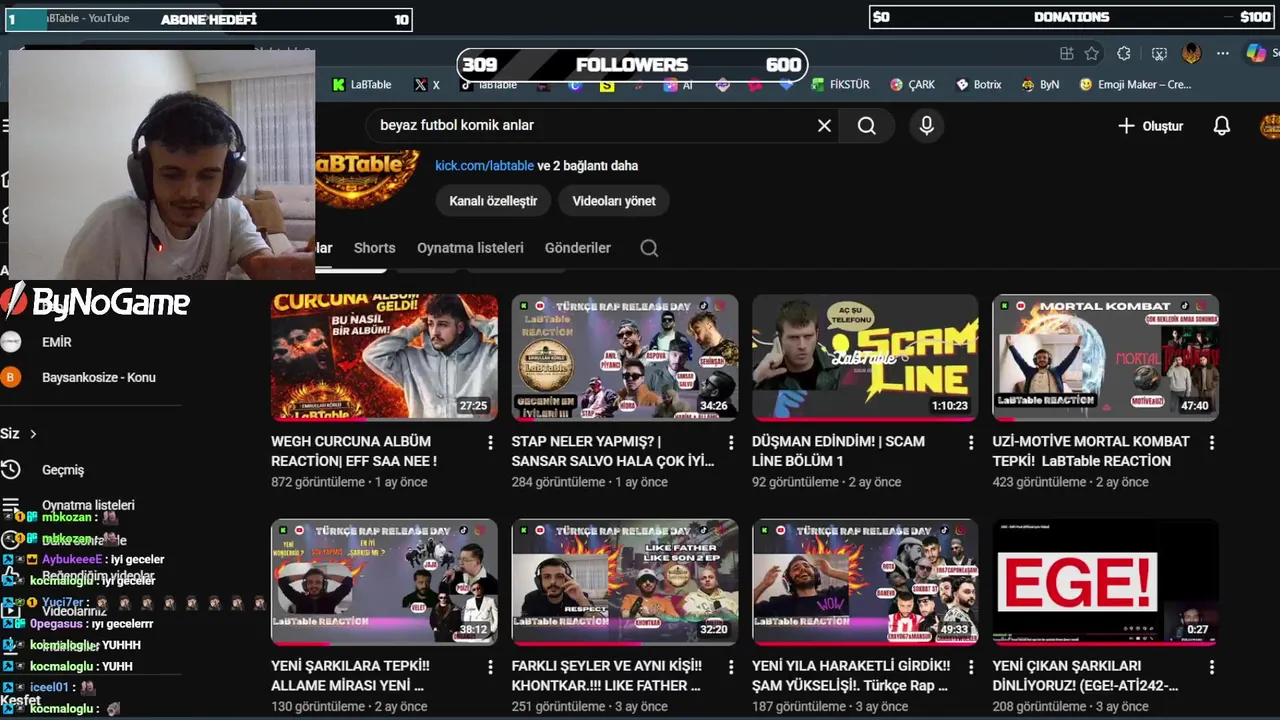Add page to favorites with star icon
This screenshot has height=720, width=1280.
[1092, 54]
